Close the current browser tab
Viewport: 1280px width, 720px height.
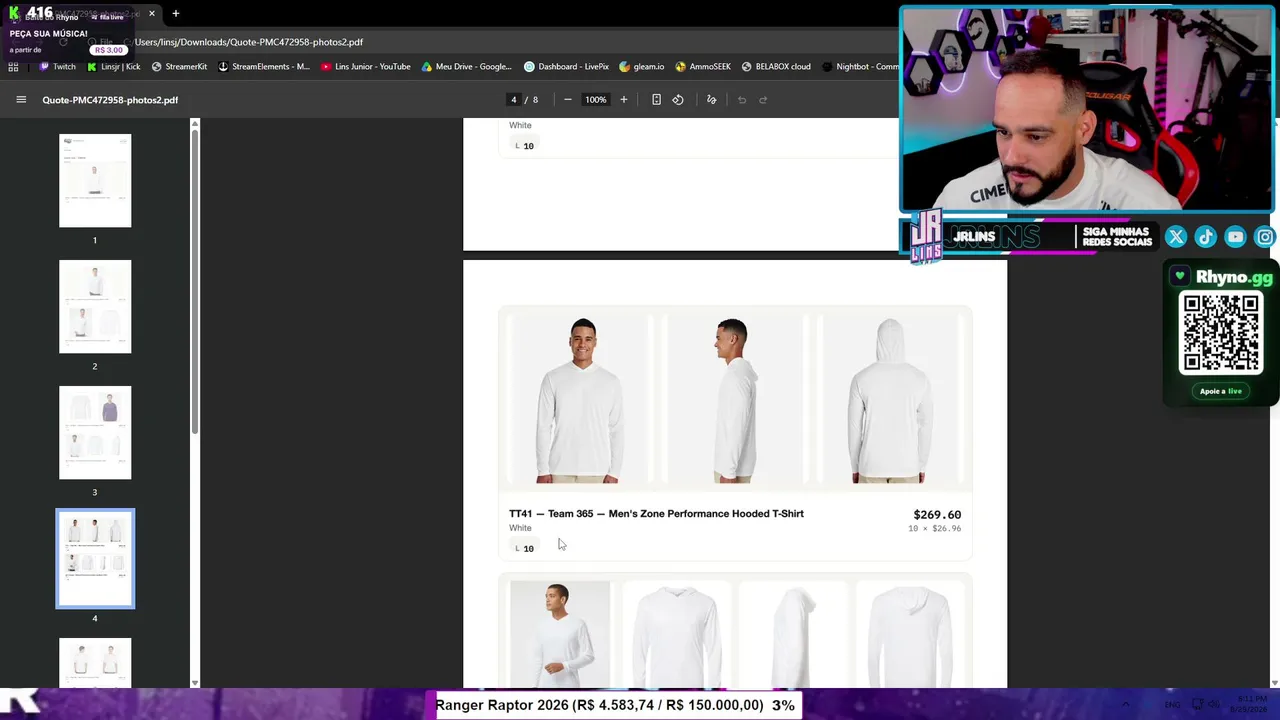(x=151, y=13)
